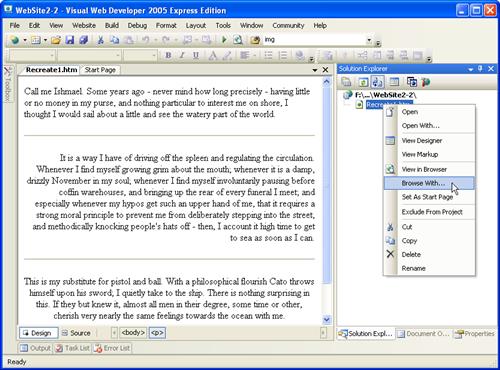Image resolution: width=500 pixels, height=370 pixels.
Task: Choose 'View in Browser' from context menu
Action: pos(429,169)
